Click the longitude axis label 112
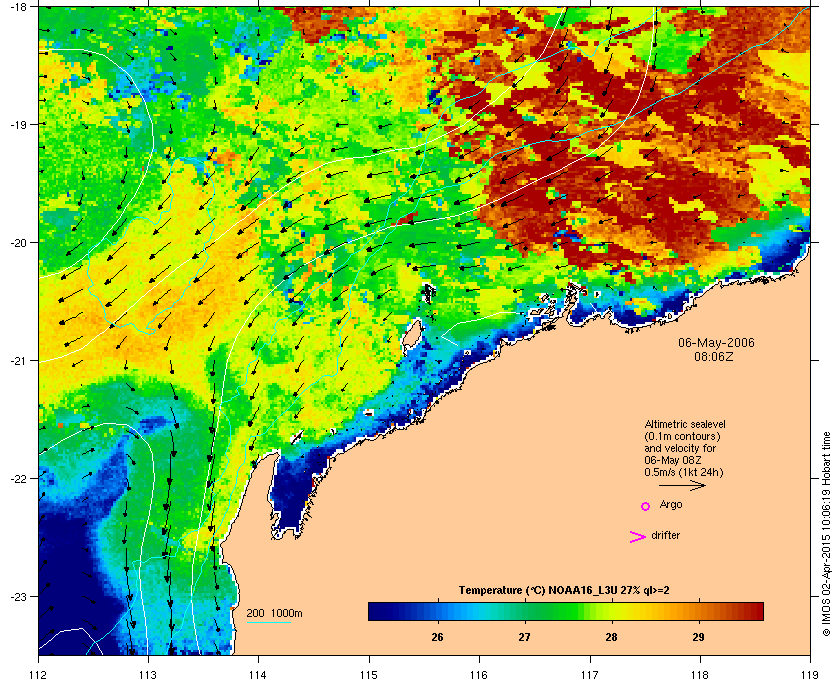 coord(39,675)
